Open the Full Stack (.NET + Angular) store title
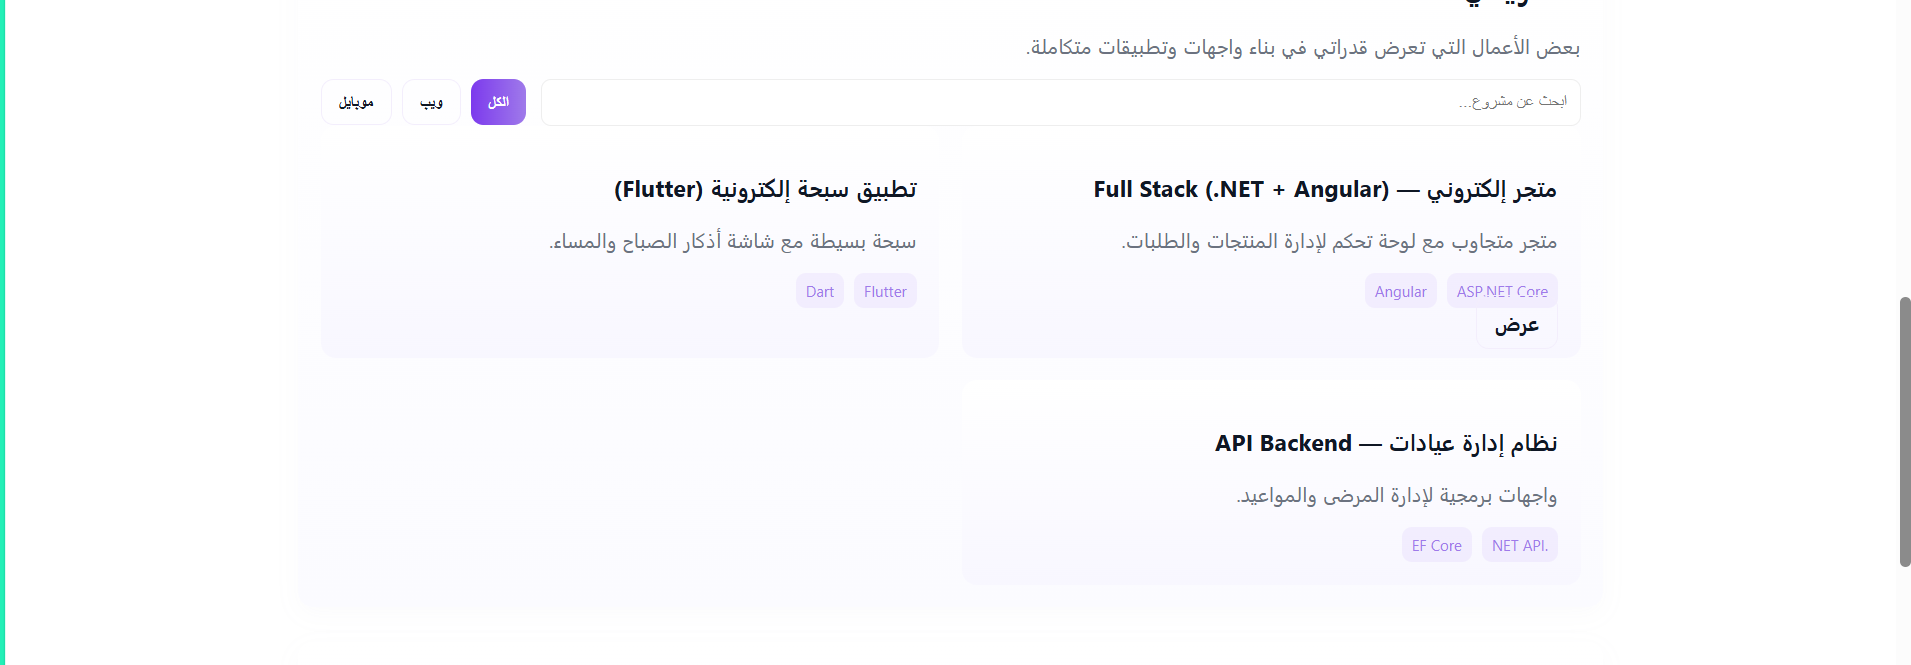The image size is (1911, 665). tap(1325, 190)
